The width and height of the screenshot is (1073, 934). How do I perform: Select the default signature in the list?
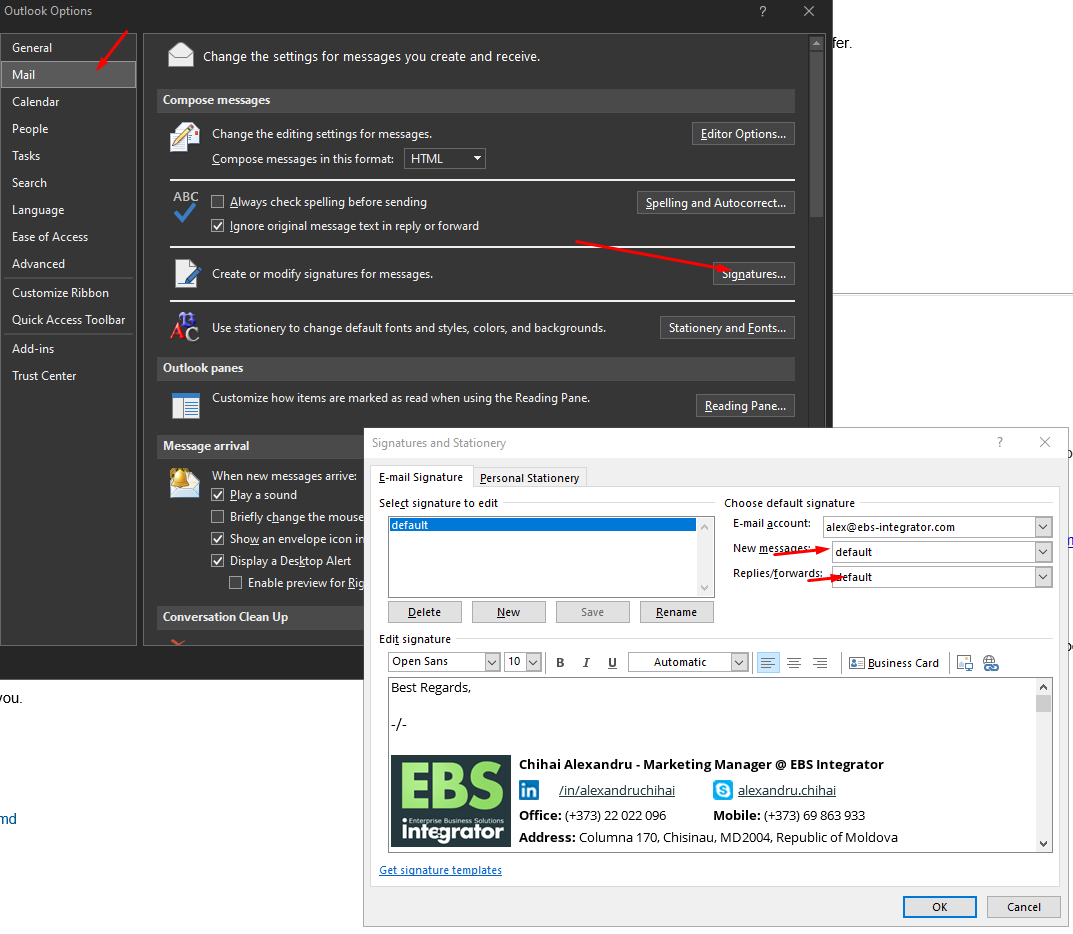click(540, 525)
